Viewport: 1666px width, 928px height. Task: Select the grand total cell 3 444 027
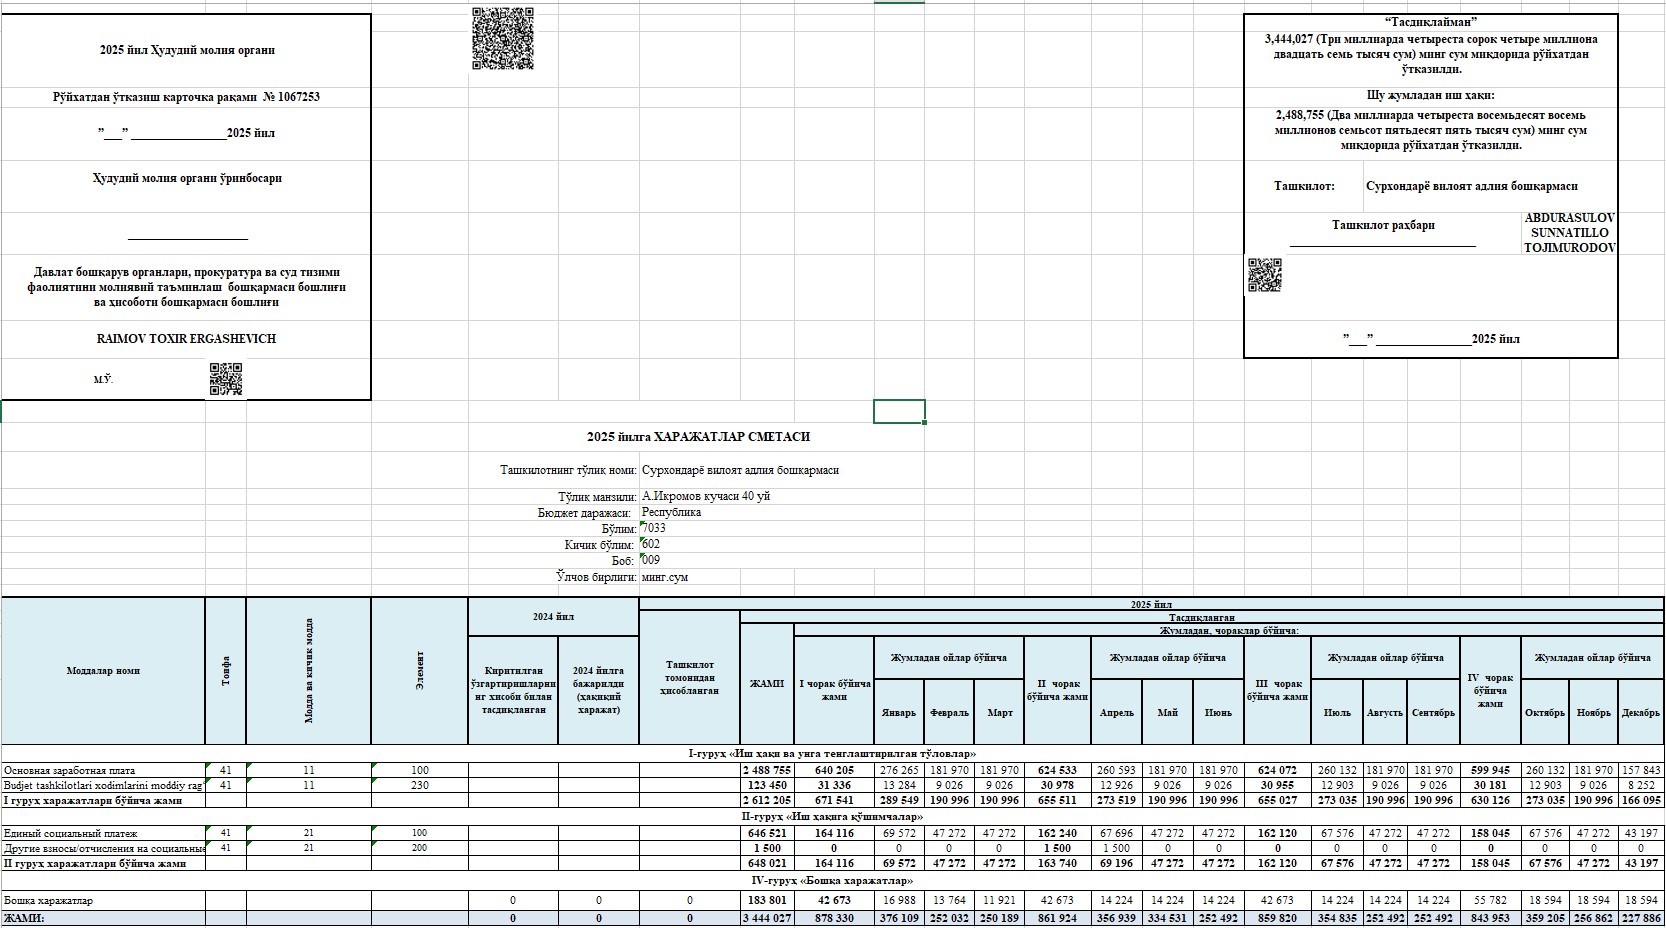pos(766,918)
